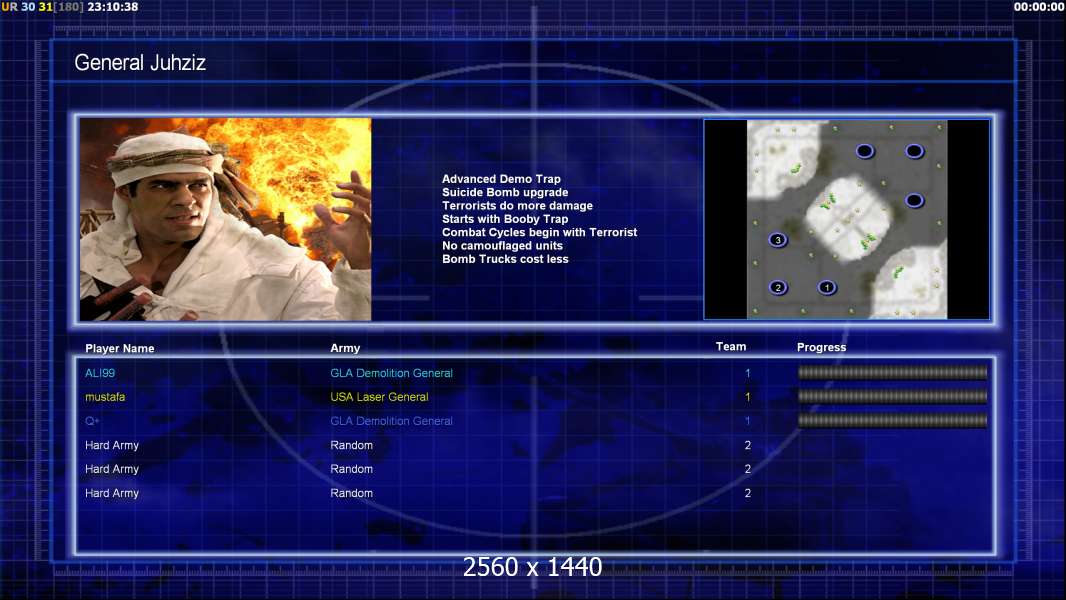The height and width of the screenshot is (600, 1066).
Task: Click the Q+ player name
Action: click(x=93, y=421)
